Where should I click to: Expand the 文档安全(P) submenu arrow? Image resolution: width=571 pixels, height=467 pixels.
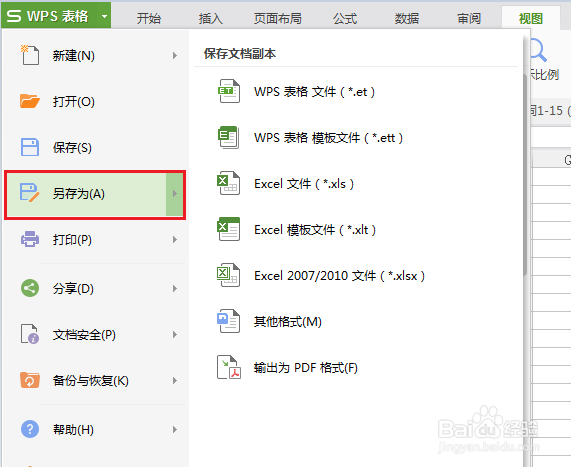tap(175, 334)
